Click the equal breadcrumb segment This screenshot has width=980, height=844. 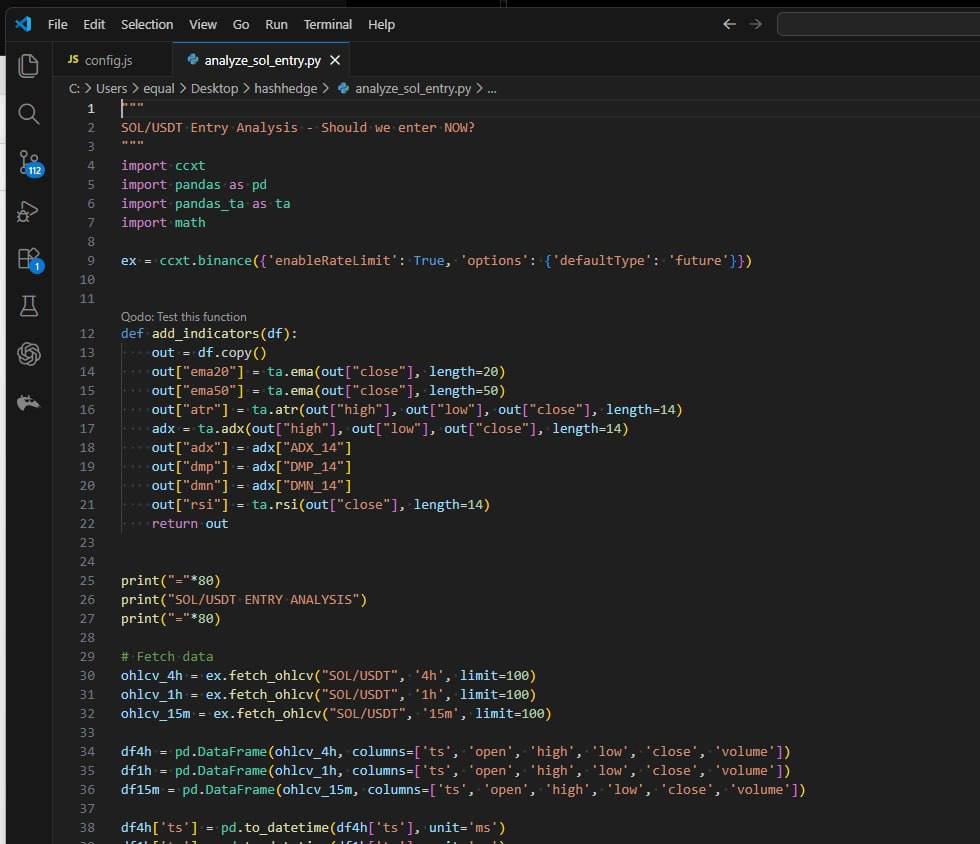[x=159, y=88]
